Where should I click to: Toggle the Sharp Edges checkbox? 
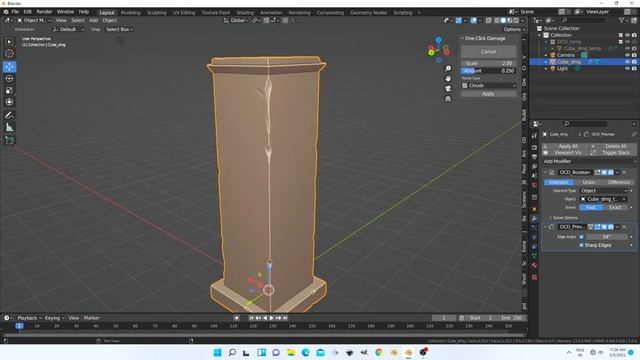581,245
